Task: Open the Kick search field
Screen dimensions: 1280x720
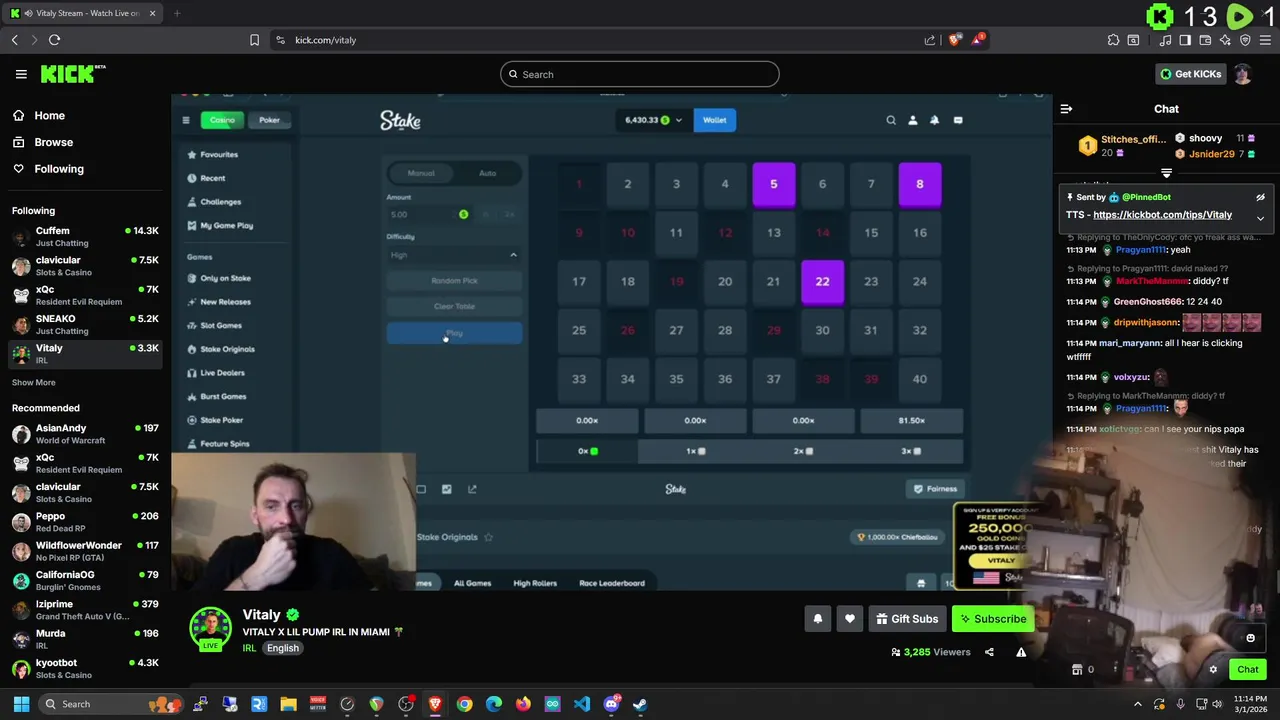Action: (640, 74)
